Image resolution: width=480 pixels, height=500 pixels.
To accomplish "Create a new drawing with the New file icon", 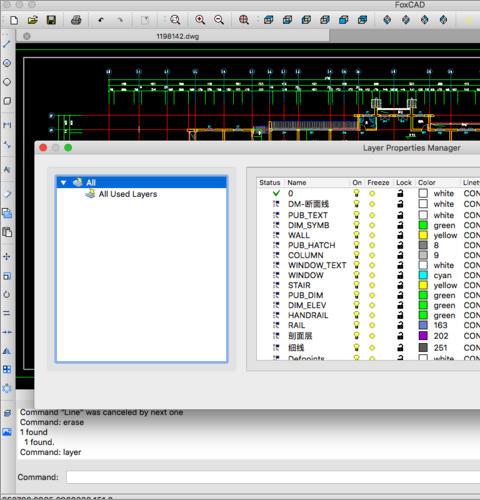I will point(14,20).
